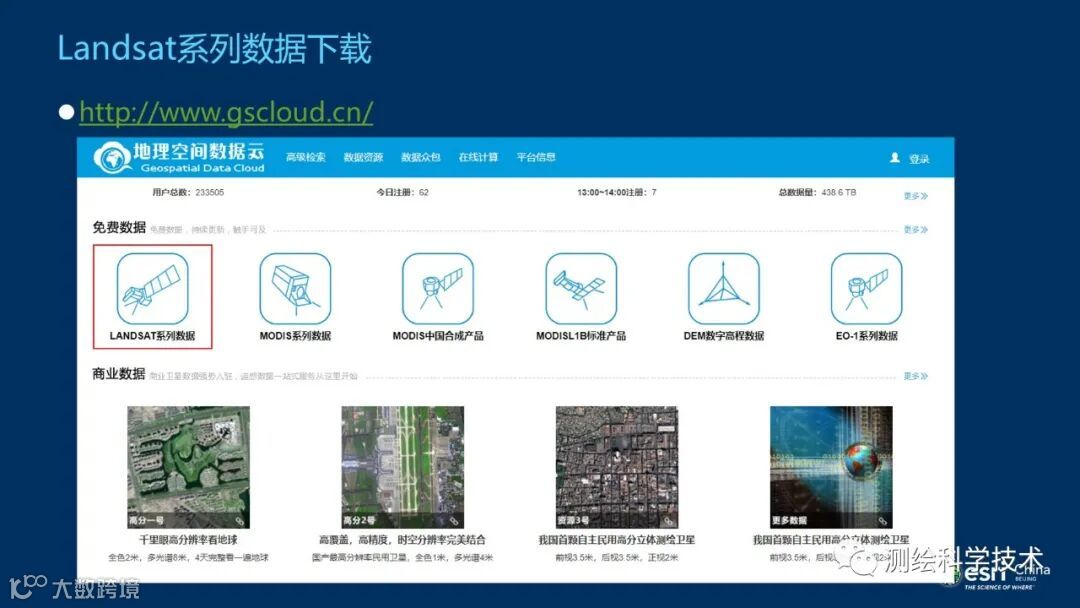Open the 资源3号 satellite image thumbnail

617,467
